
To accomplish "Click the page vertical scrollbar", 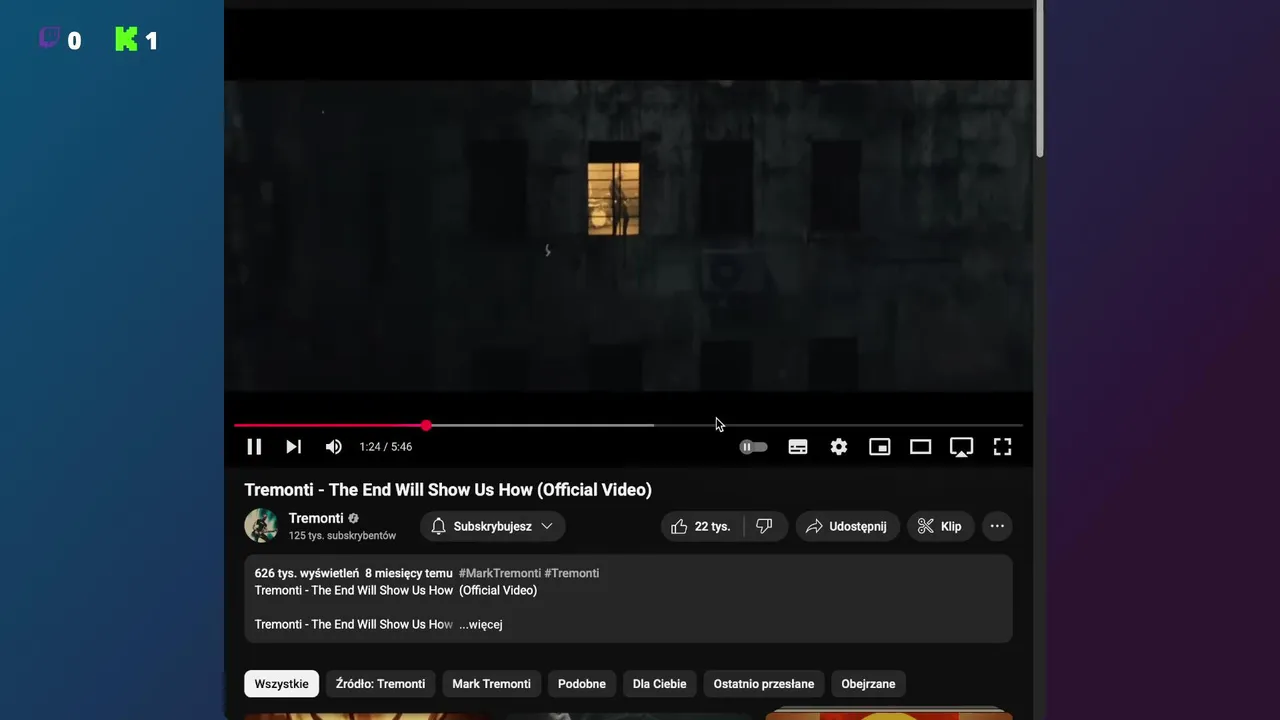I will click(x=1040, y=78).
